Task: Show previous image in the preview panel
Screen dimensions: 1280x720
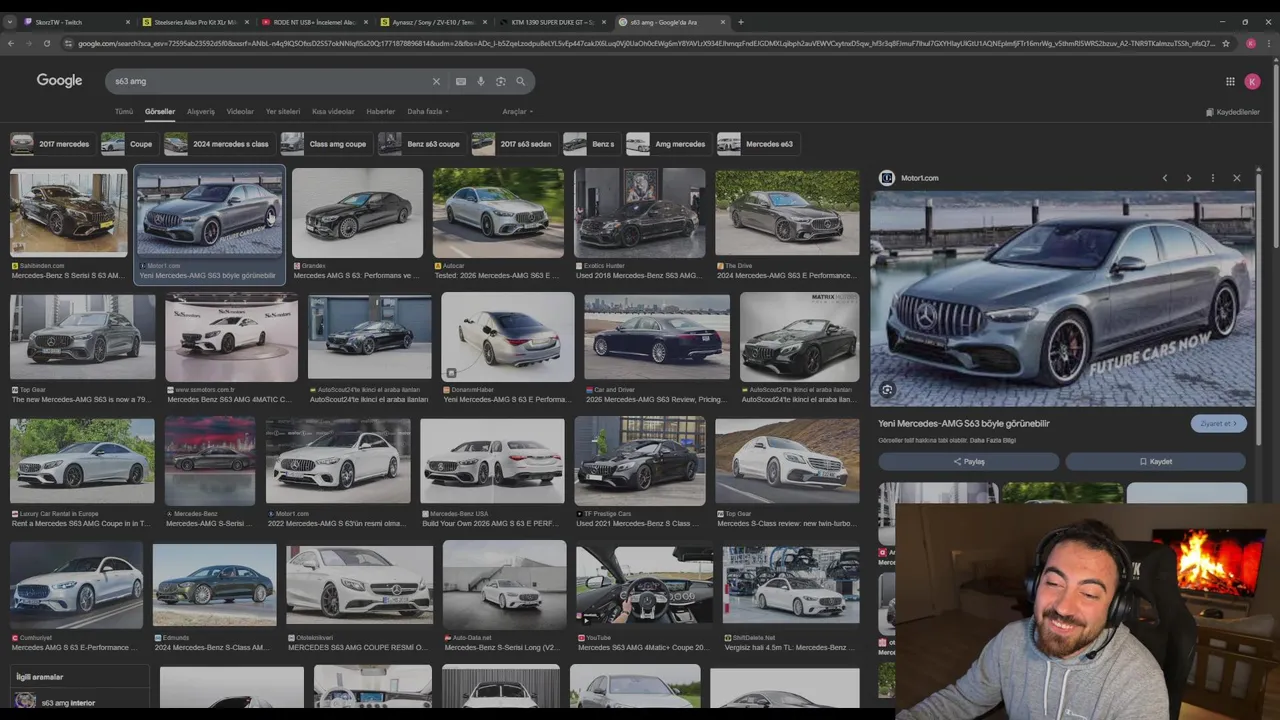Action: pos(1164,178)
